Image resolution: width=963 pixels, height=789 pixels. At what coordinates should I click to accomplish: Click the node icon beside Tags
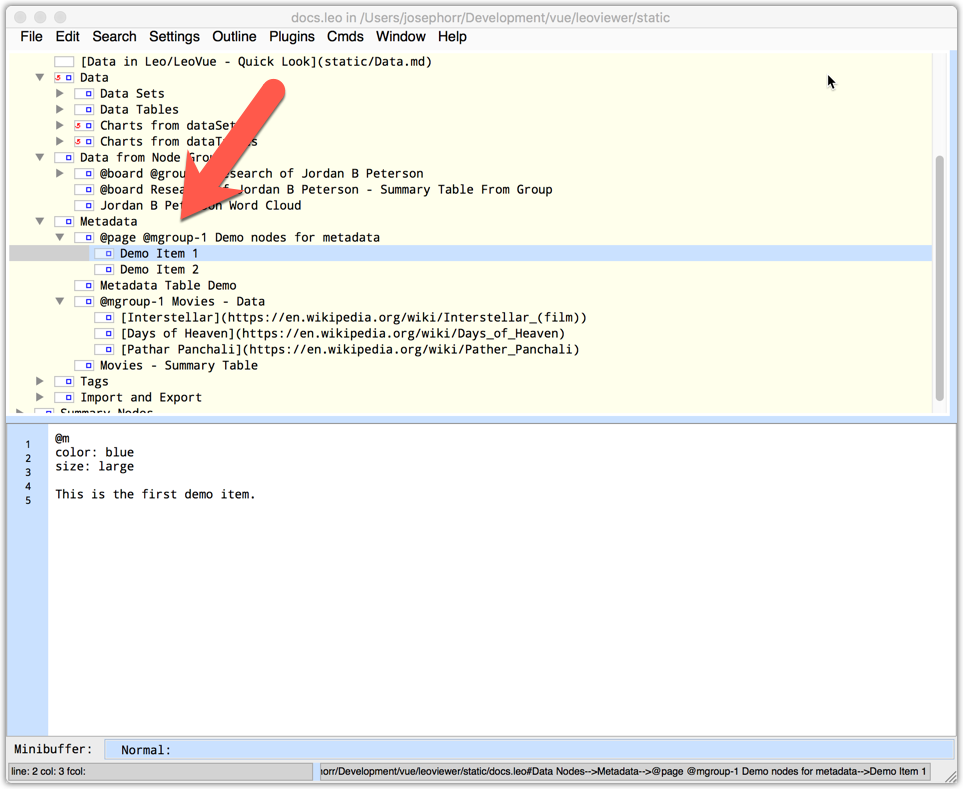[x=64, y=381]
